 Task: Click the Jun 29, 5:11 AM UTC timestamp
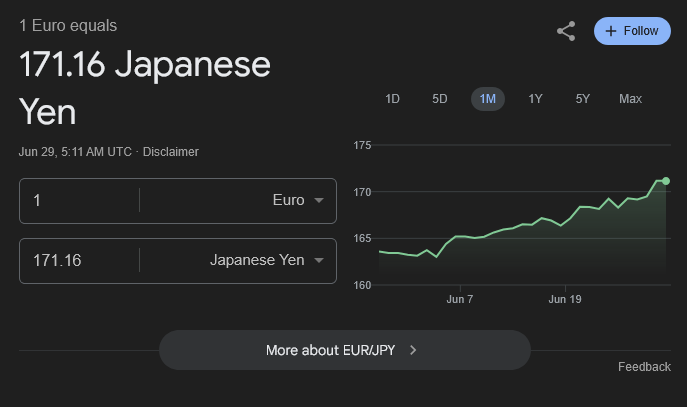click(x=75, y=152)
